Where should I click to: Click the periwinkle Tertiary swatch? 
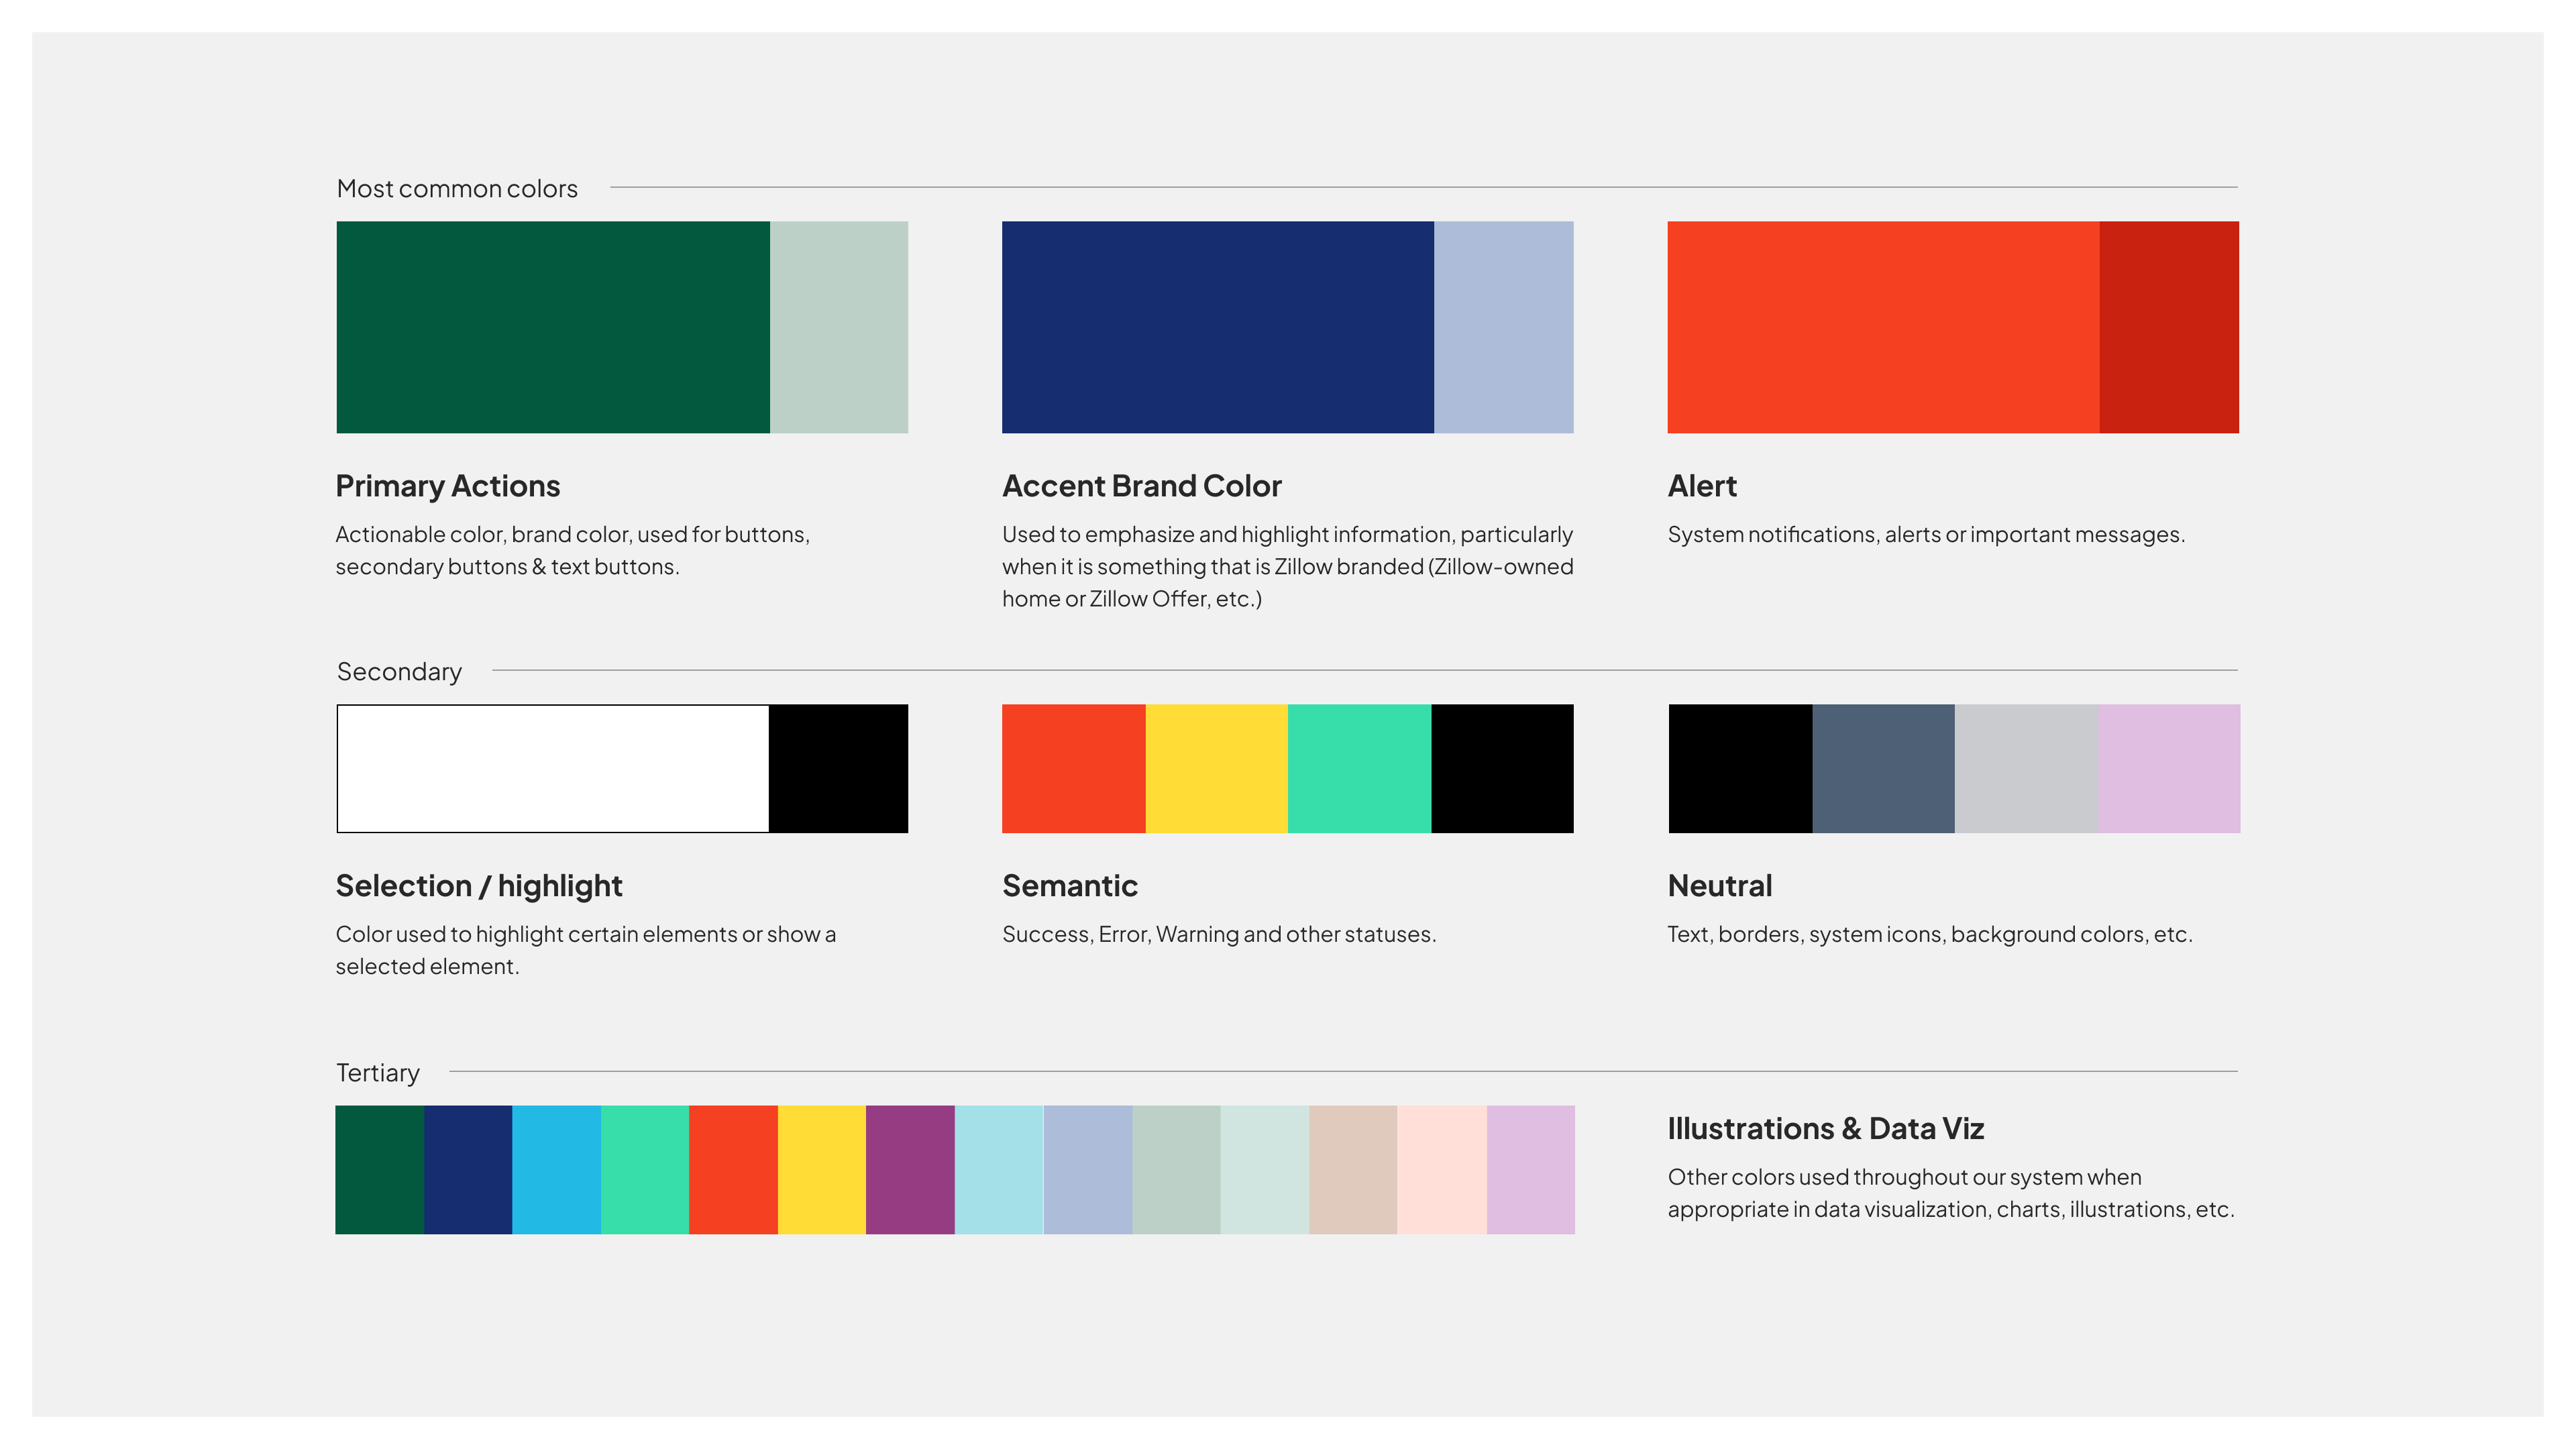1088,1169
